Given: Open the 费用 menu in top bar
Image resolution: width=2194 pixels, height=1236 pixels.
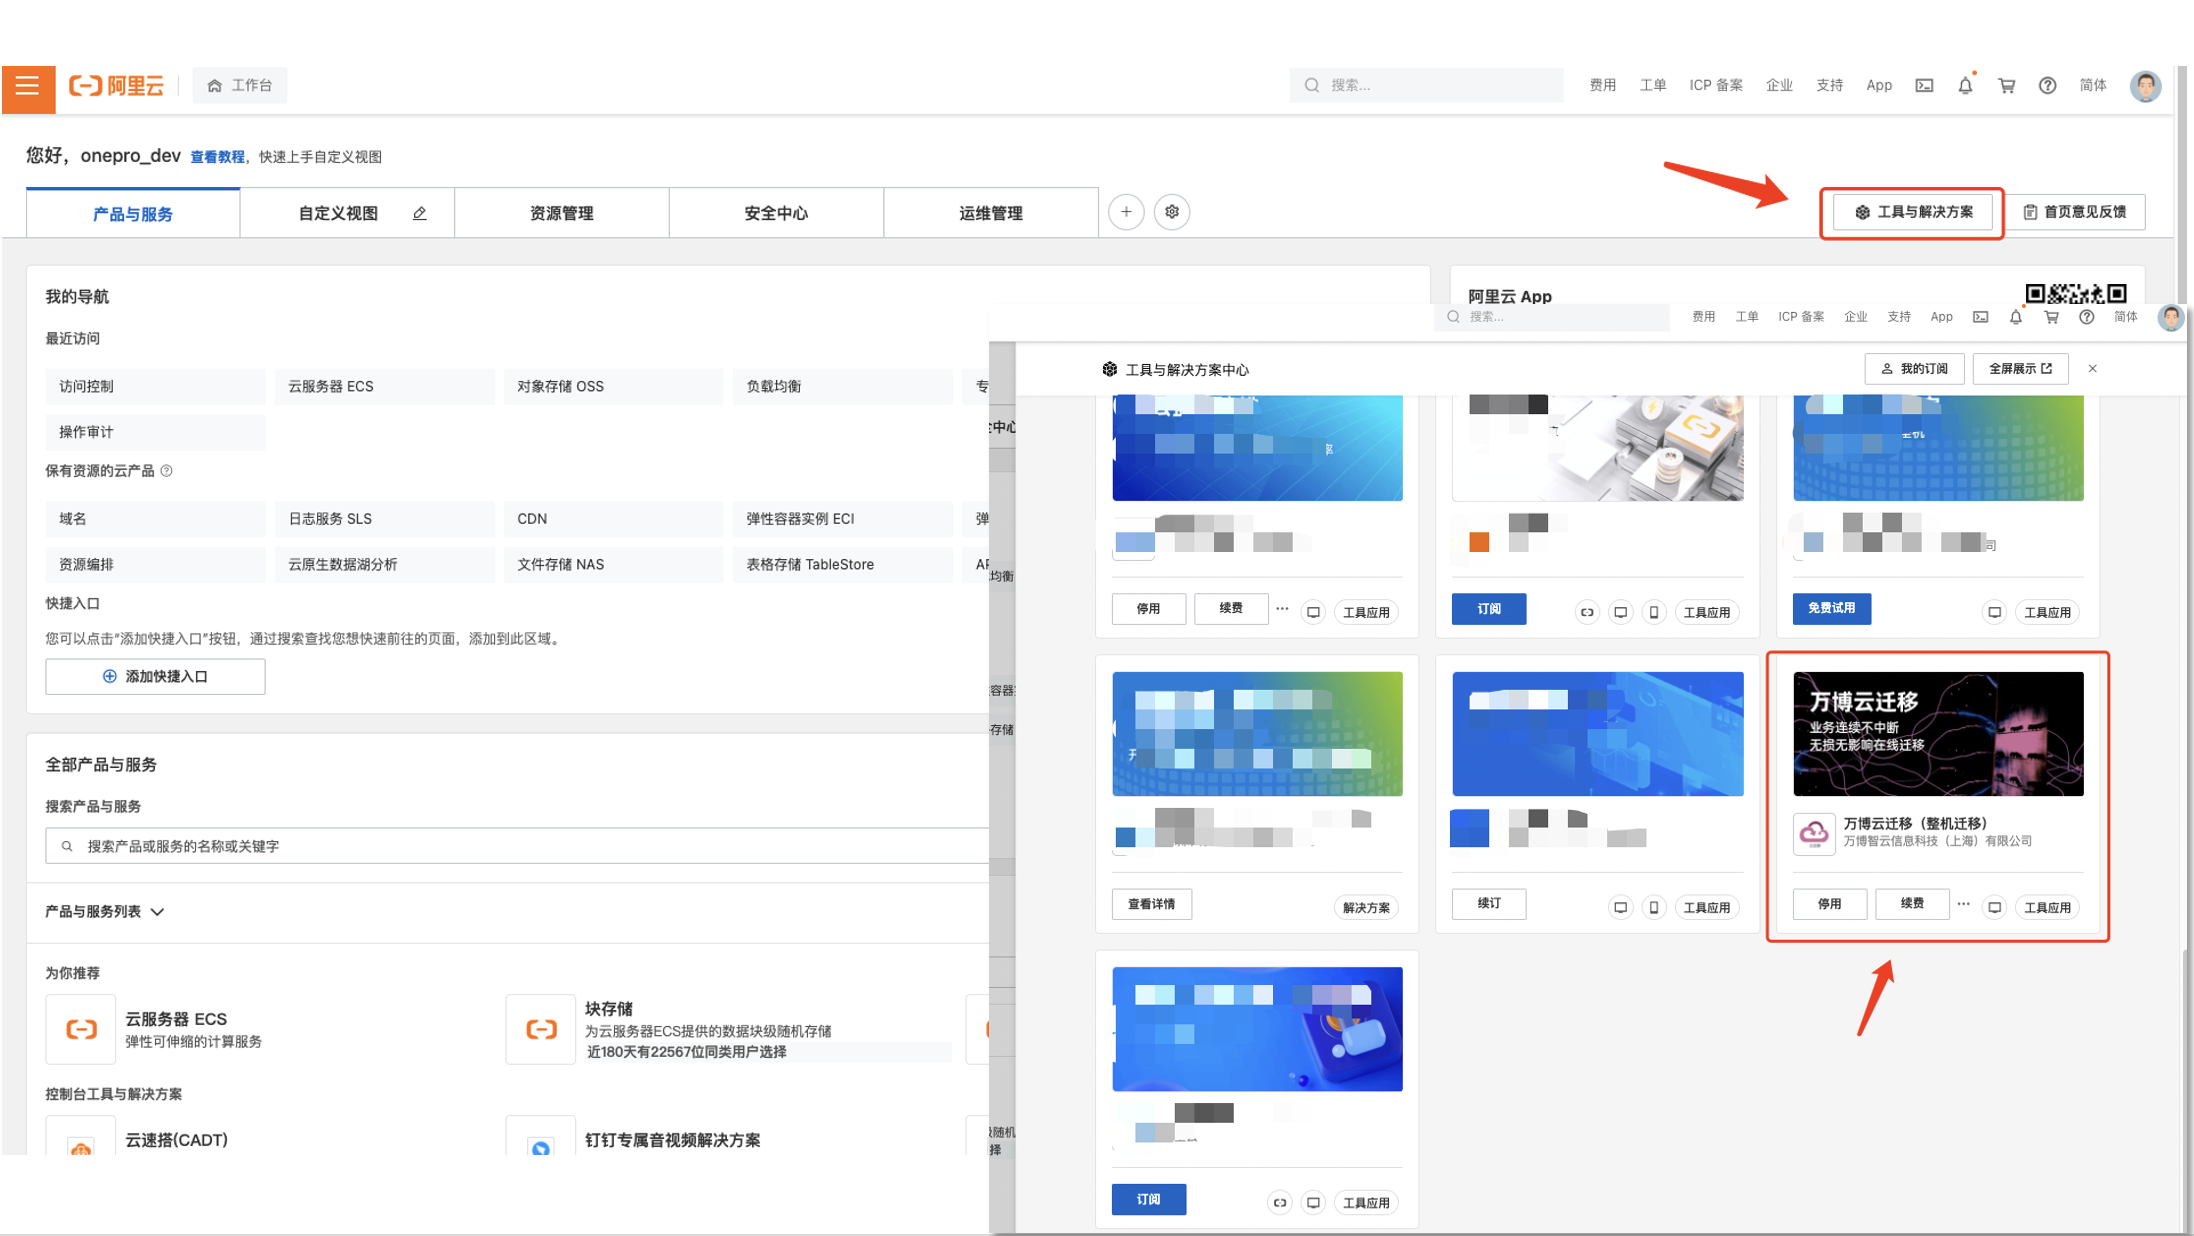Looking at the screenshot, I should (1603, 86).
